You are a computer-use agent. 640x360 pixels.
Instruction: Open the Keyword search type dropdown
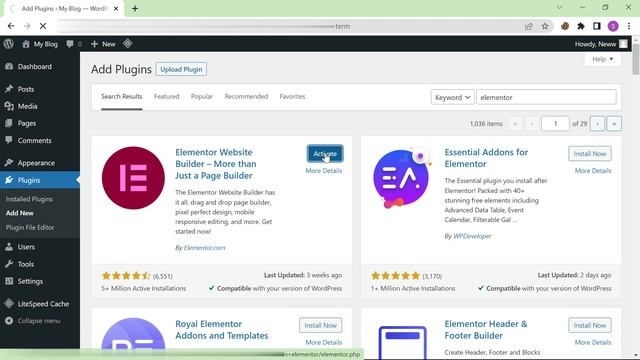click(x=453, y=97)
